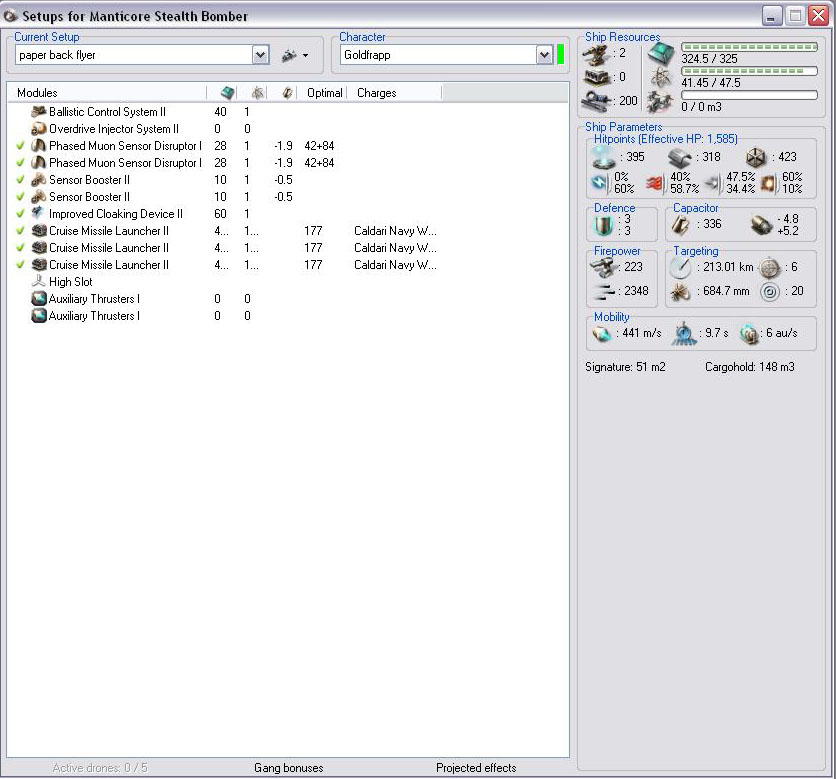Click the Improved Cloaking Device II module icon
Viewport: 836px width, 779px height.
tap(39, 213)
